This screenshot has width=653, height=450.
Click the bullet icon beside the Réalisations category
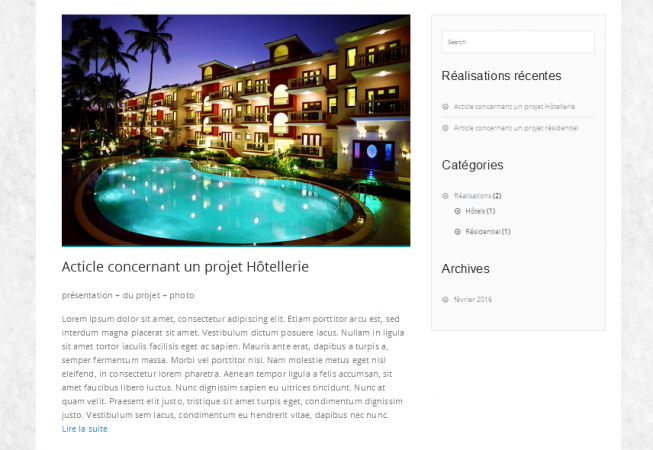pyautogui.click(x=445, y=196)
